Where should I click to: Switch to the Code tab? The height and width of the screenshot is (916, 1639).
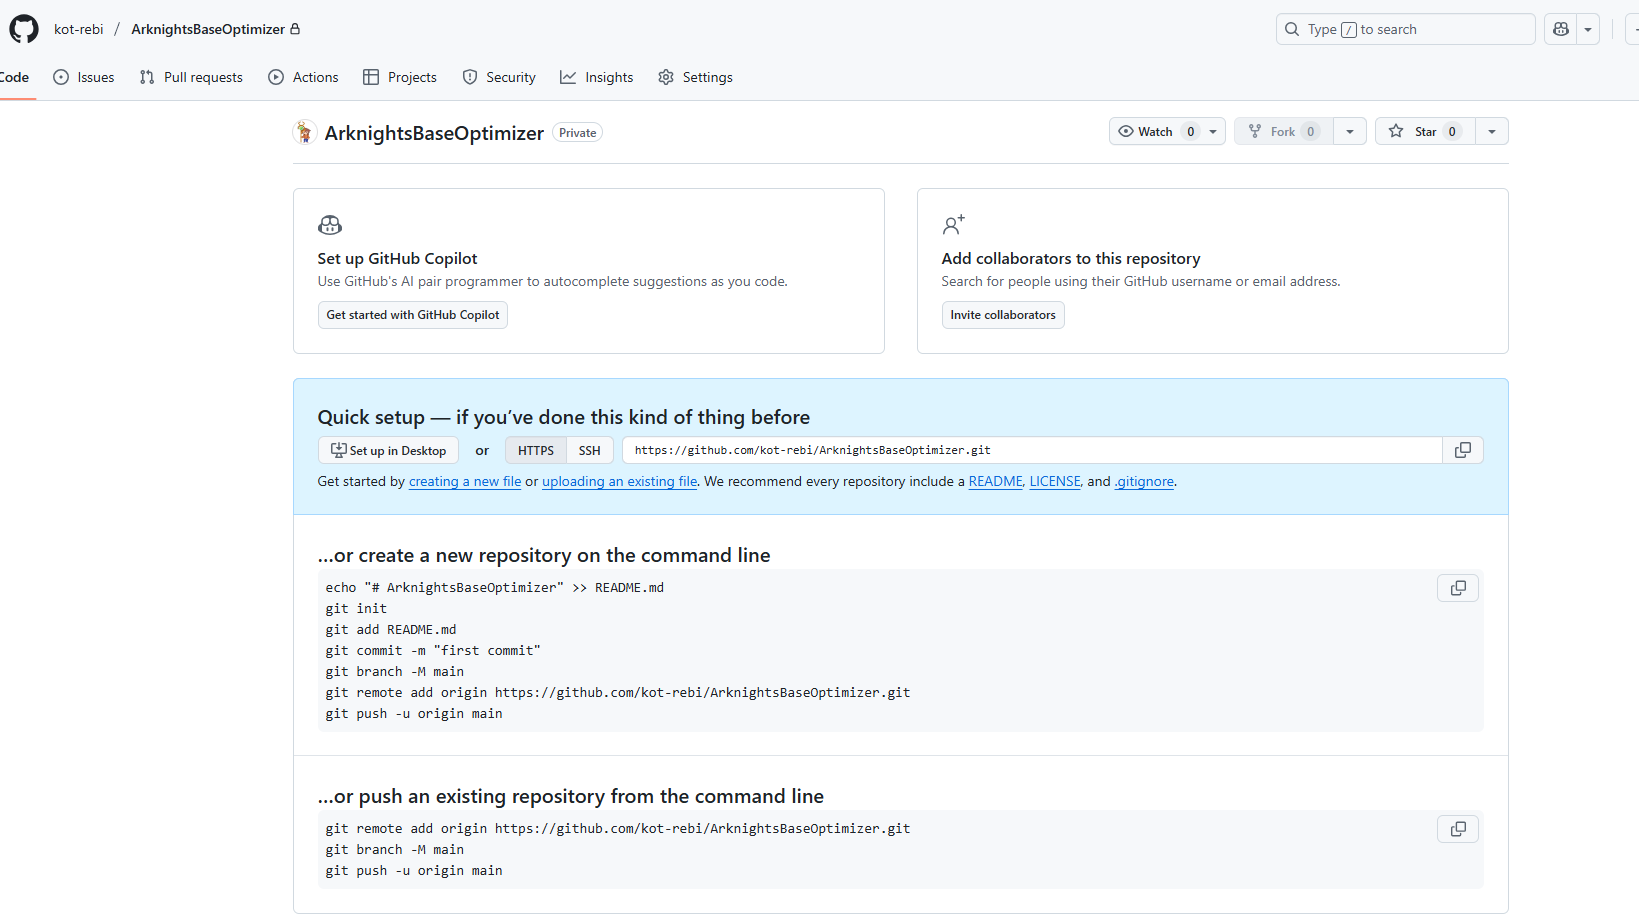point(14,77)
